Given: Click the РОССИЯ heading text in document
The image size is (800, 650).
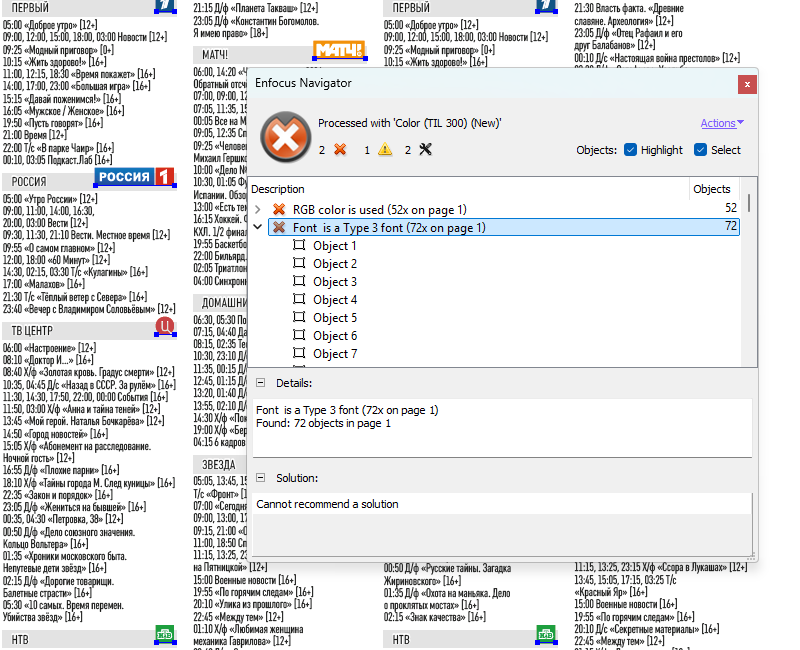Looking at the screenshot, I should point(29,182).
